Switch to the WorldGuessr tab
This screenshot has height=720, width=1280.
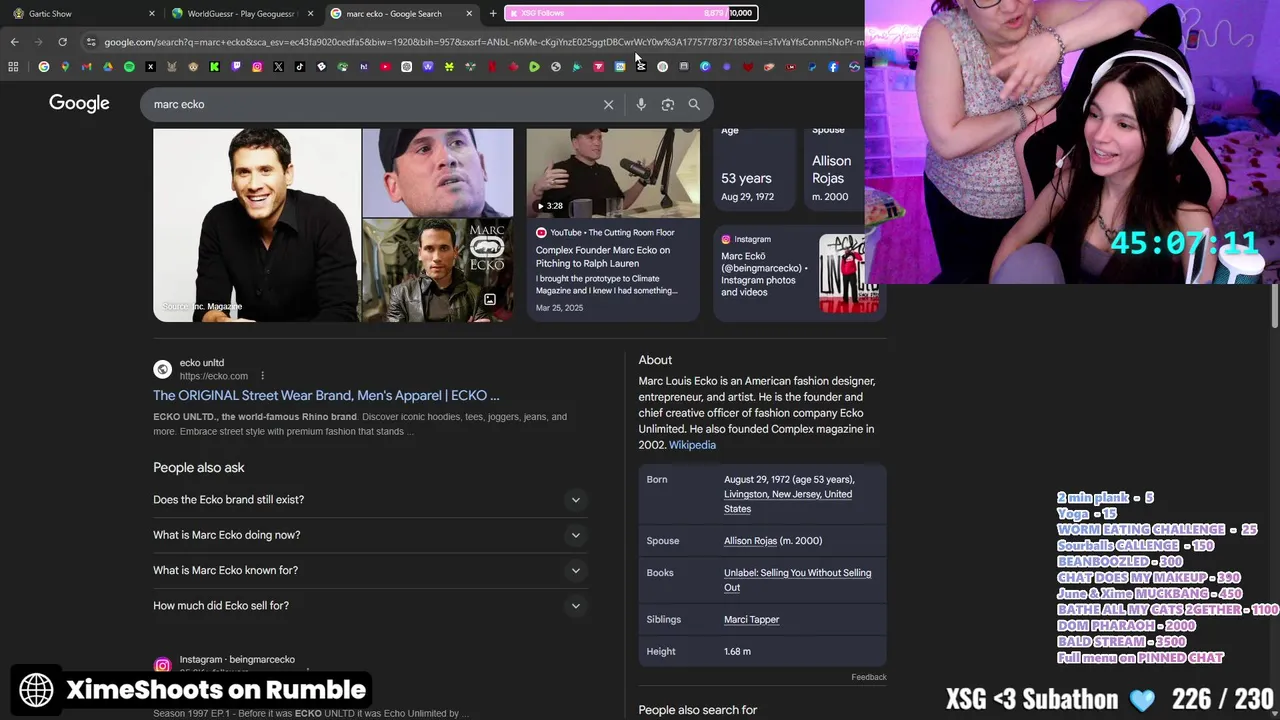240,14
